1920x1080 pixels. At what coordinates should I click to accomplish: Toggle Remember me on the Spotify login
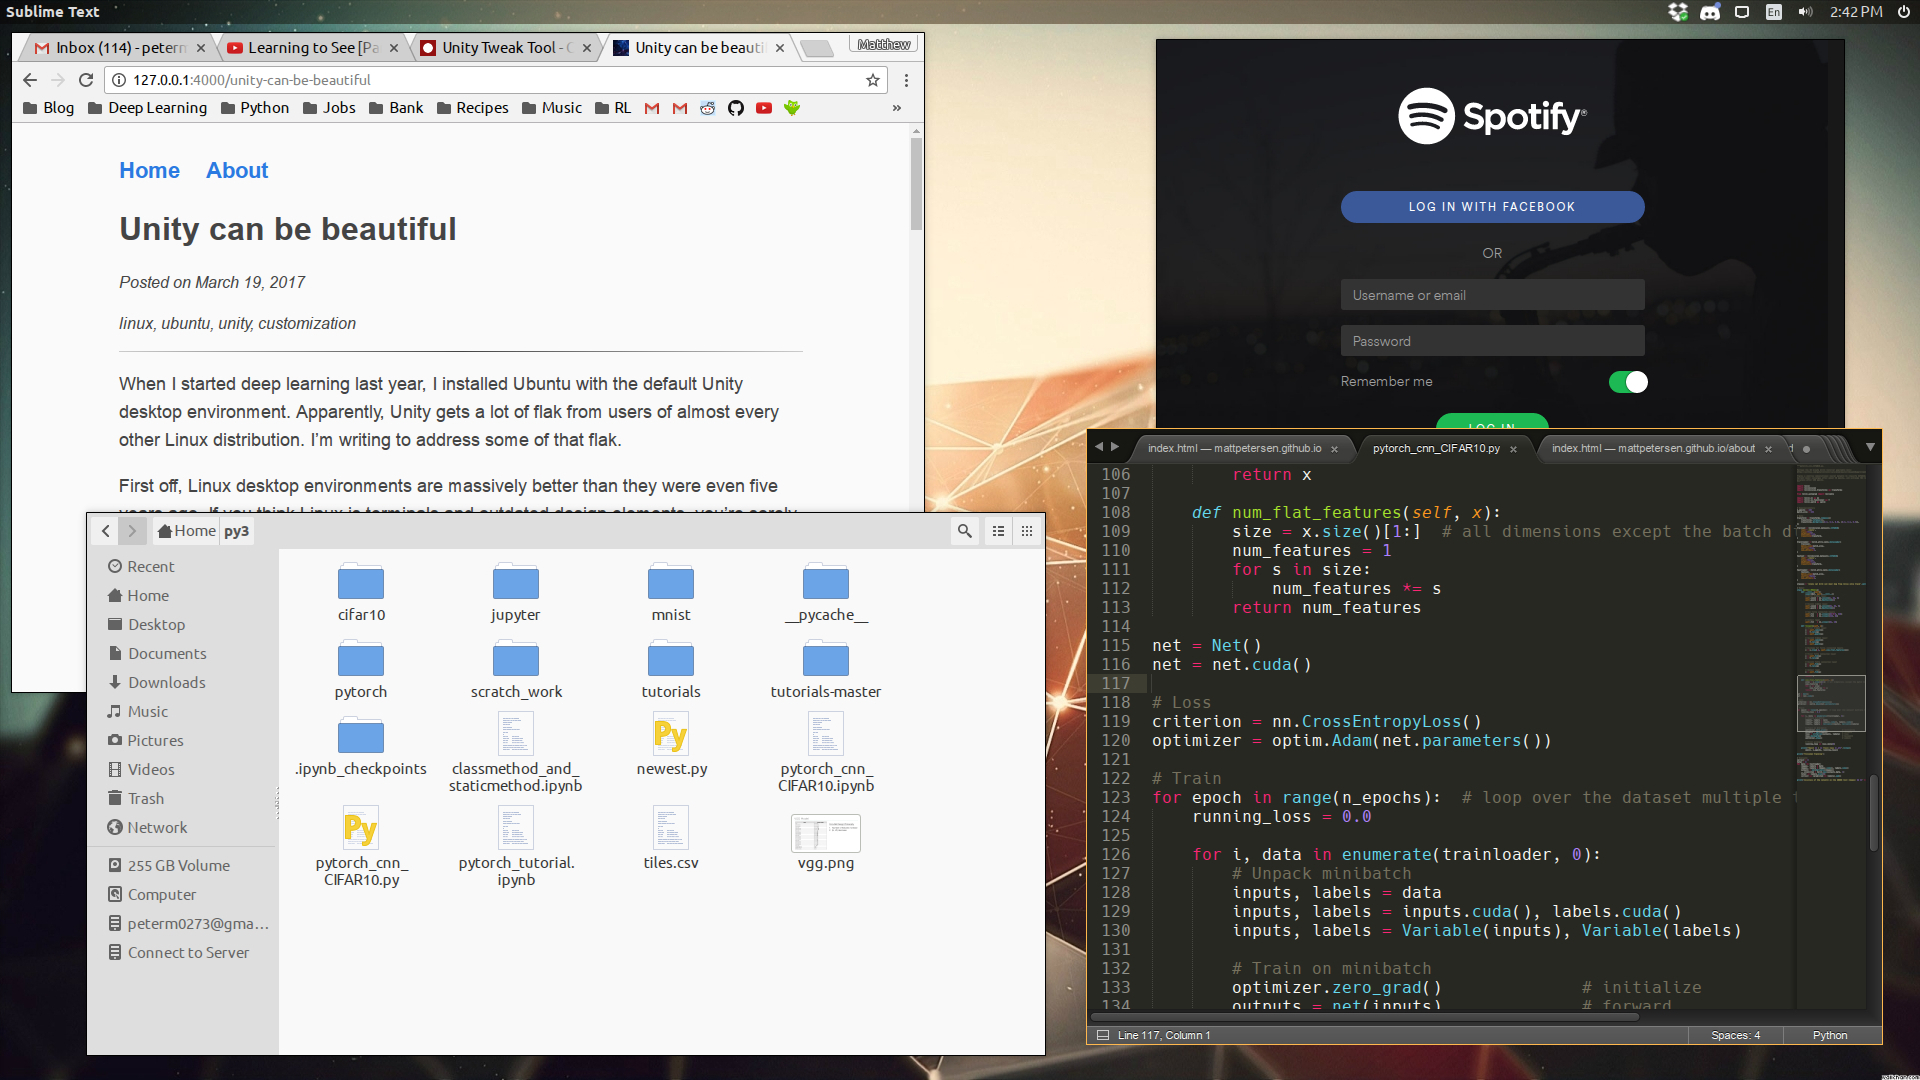(x=1628, y=381)
